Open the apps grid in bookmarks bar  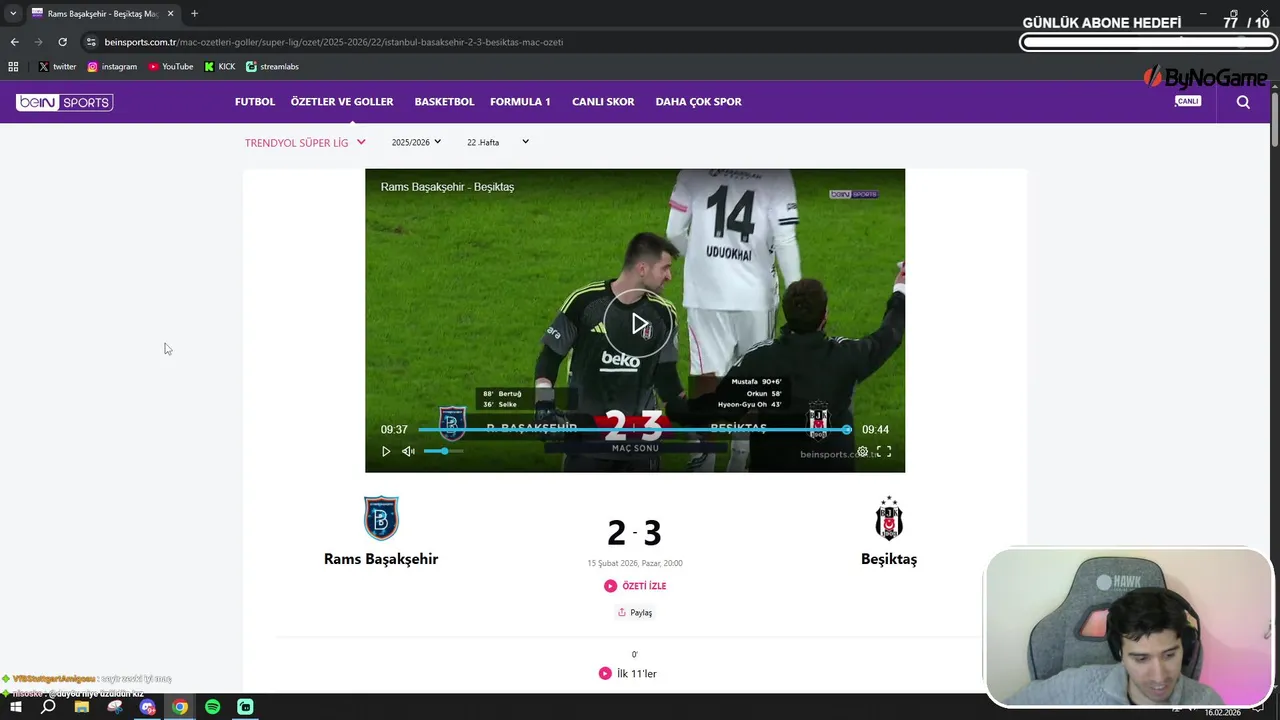coord(13,67)
